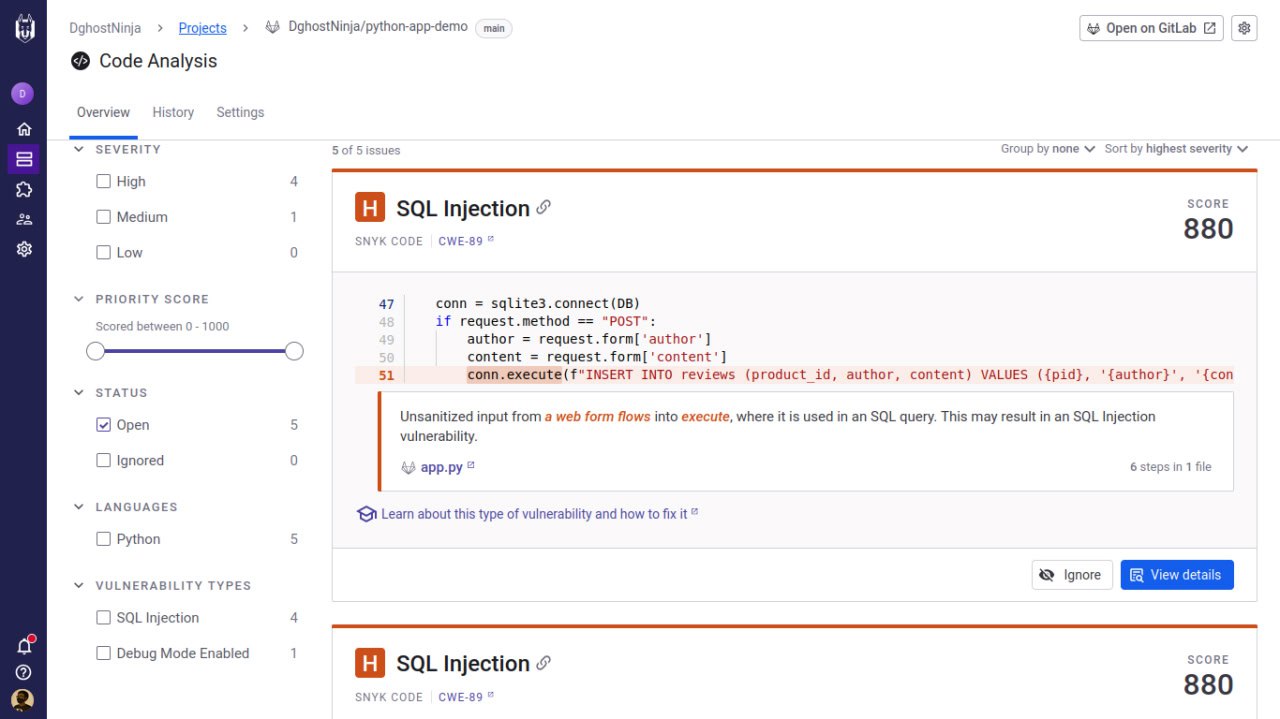
Task: Click the DghostNinja breadcrumb
Action: (105, 28)
